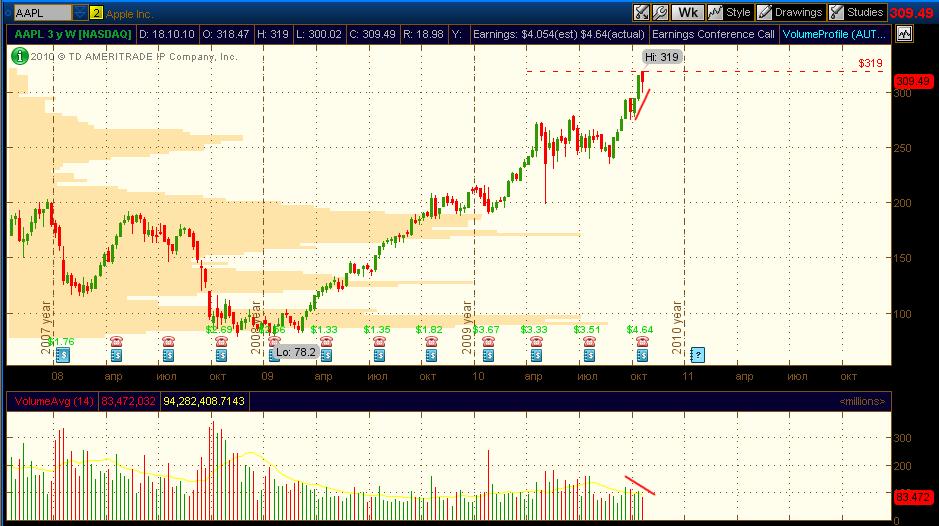Click the conference call phone icon under $2.69

[221, 341]
